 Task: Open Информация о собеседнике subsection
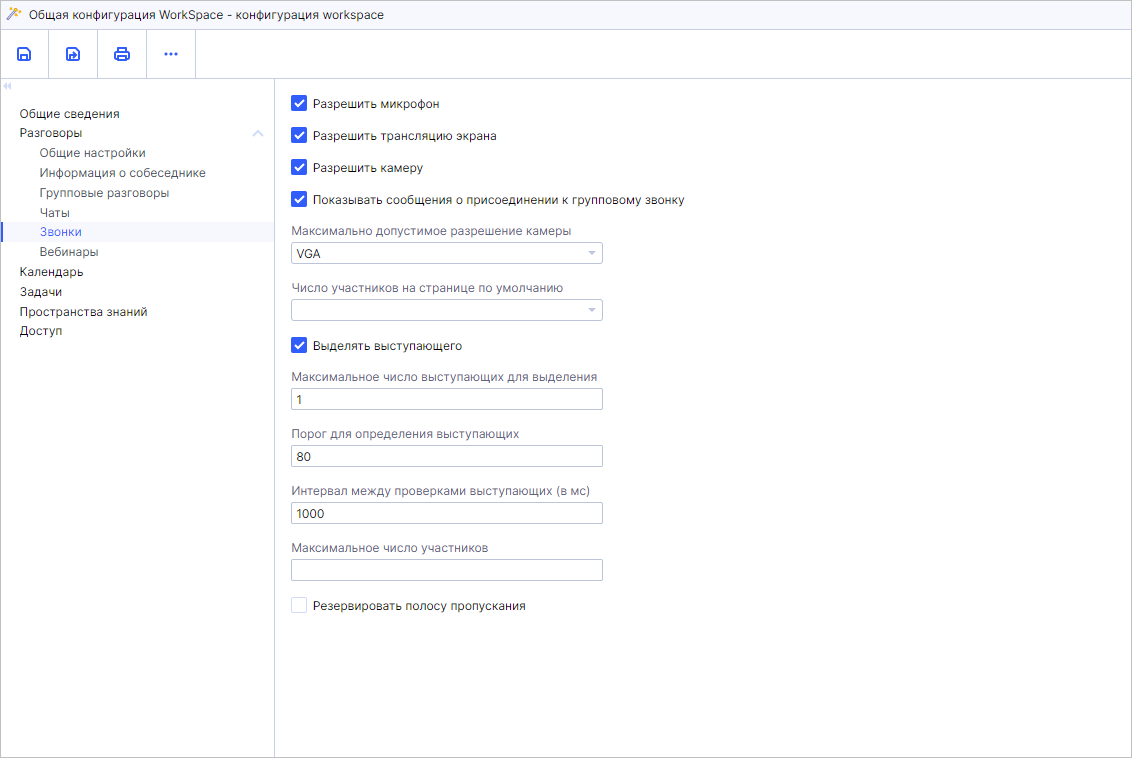click(123, 173)
